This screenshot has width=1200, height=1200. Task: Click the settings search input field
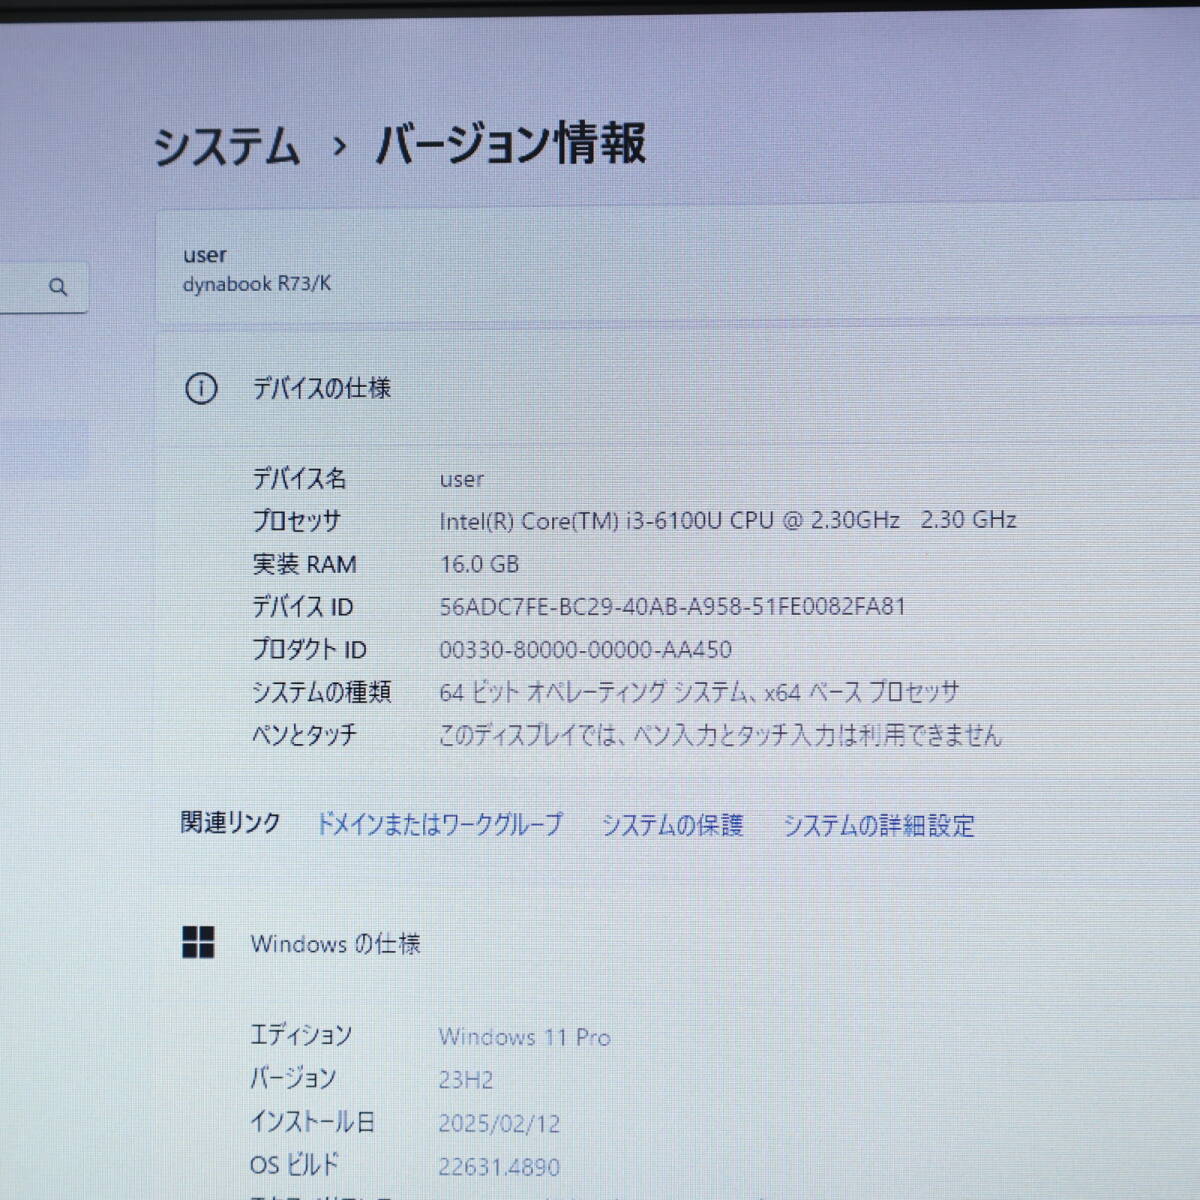point(44,287)
